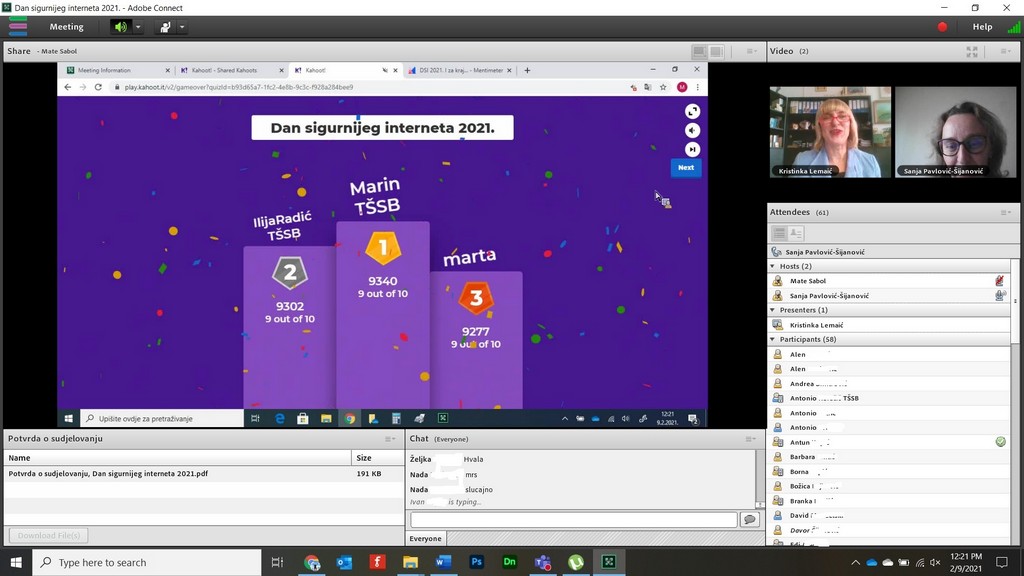Open the Meeting menu
This screenshot has height=576, width=1024.
click(x=67, y=27)
